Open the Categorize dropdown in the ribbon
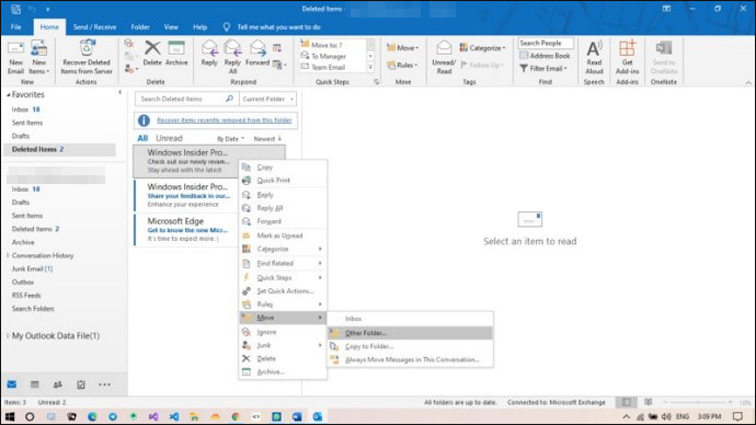The height and width of the screenshot is (425, 756). [x=483, y=48]
